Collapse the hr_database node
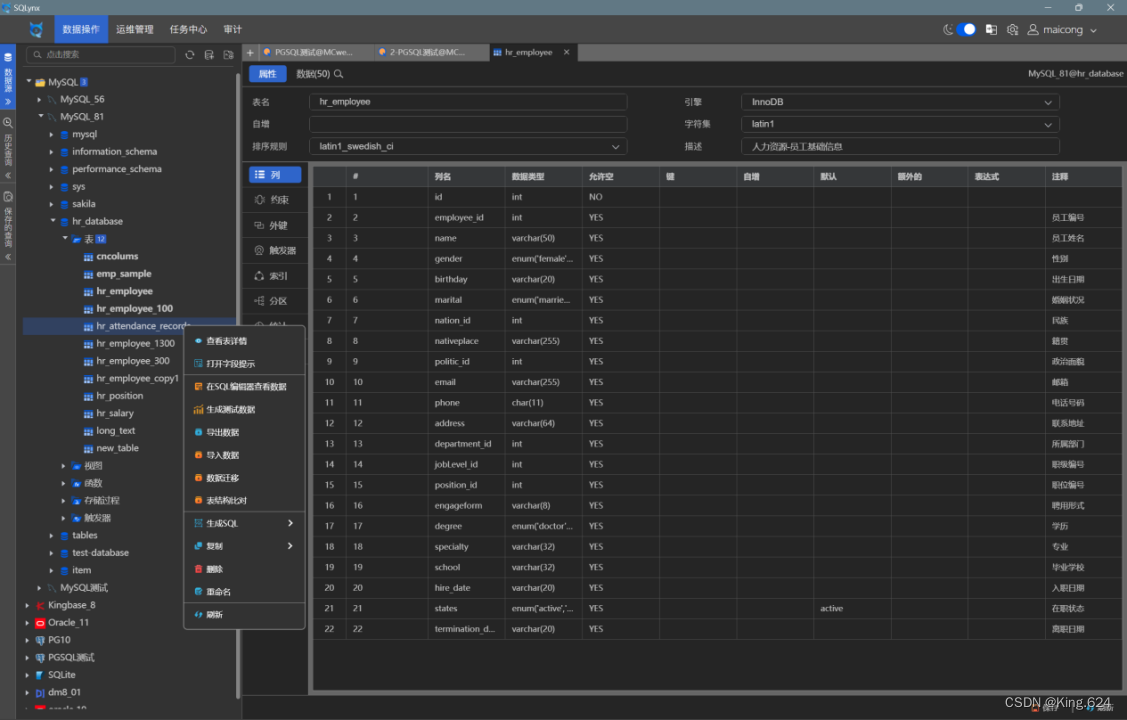Viewport: 1127px width, 720px height. point(52,221)
